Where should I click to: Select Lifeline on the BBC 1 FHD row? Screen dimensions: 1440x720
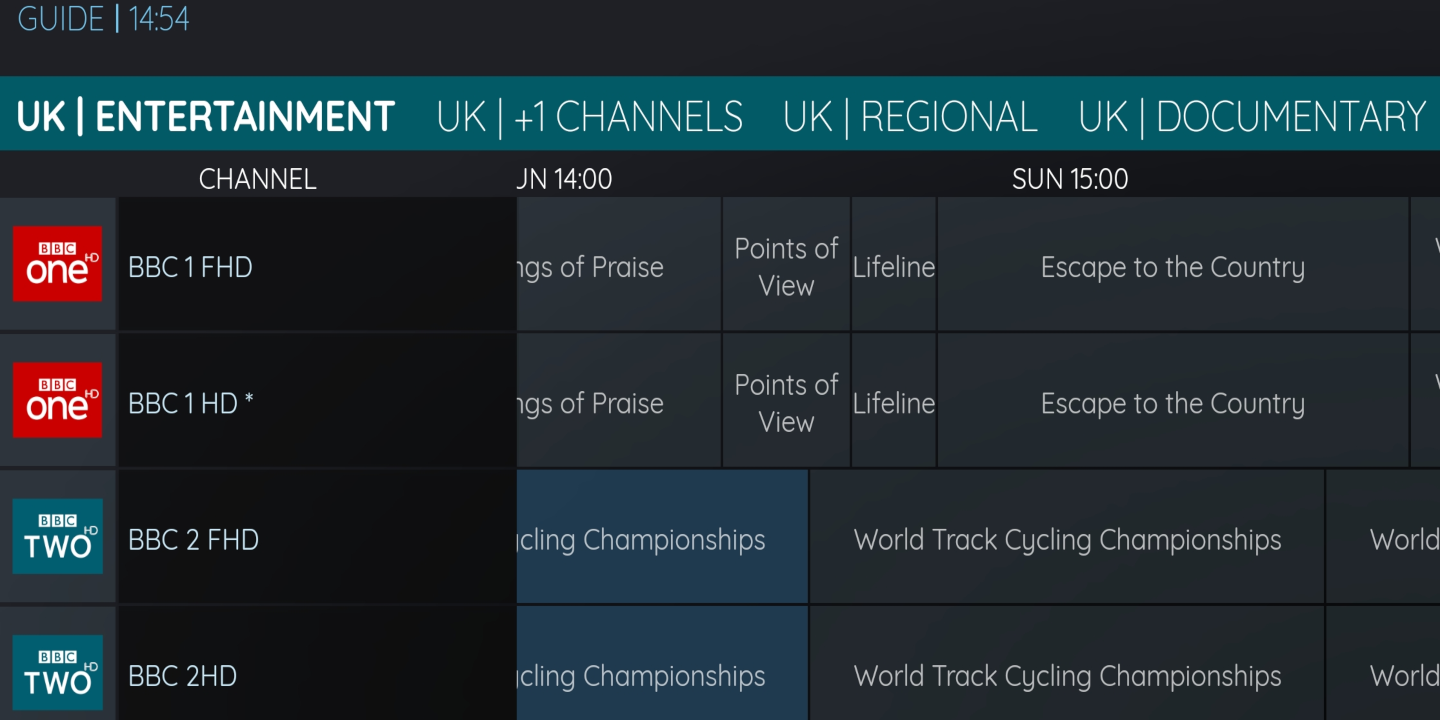pyautogui.click(x=894, y=264)
